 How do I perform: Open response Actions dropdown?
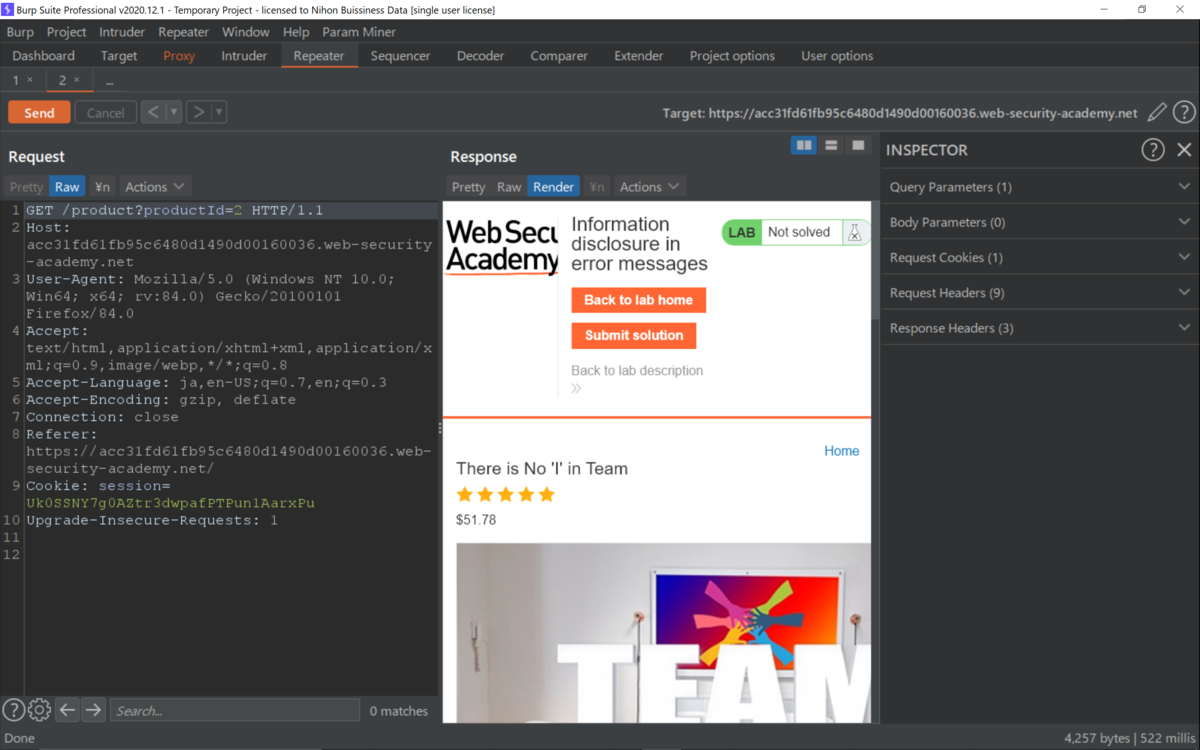click(x=650, y=187)
